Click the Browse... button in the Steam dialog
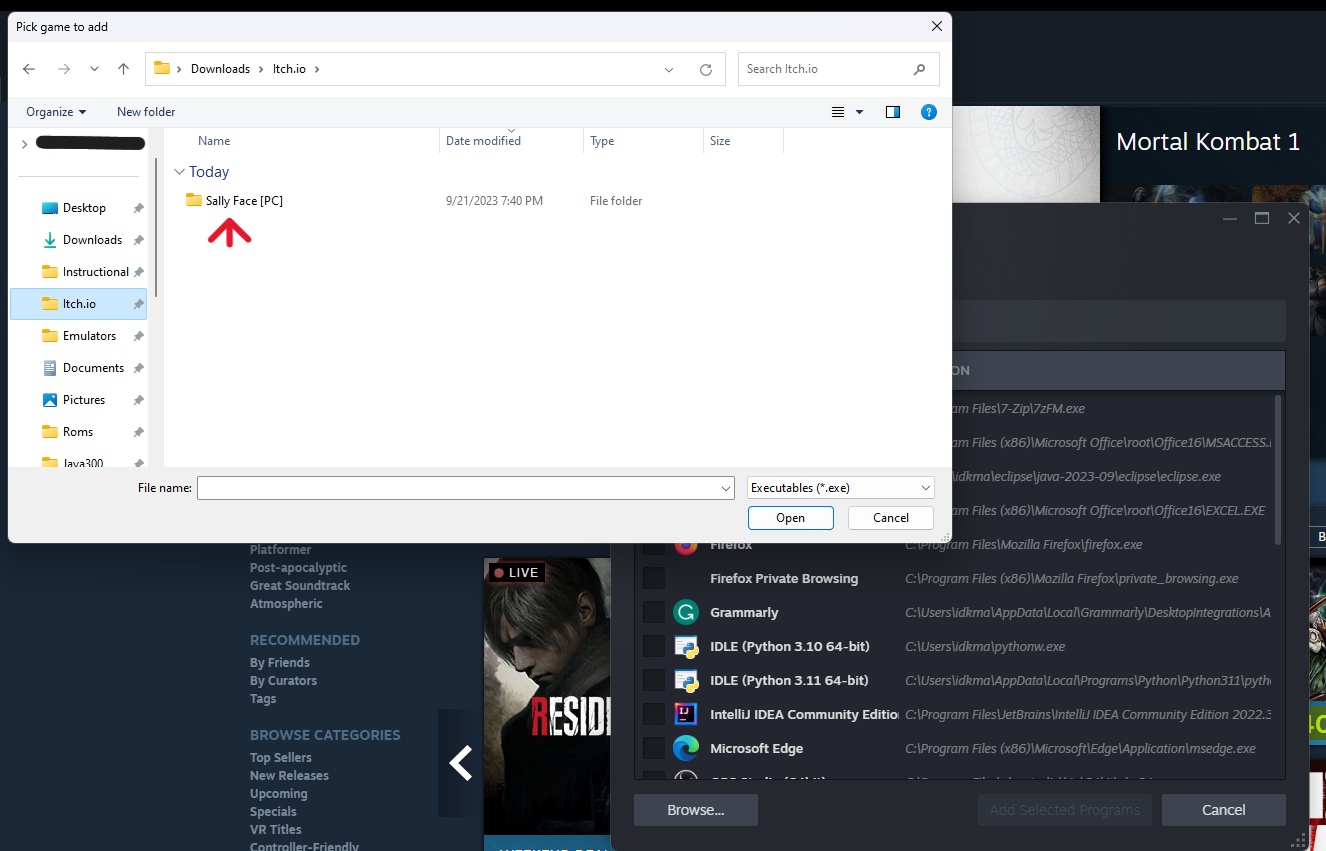Screen dimensions: 1326x851 click(695, 810)
